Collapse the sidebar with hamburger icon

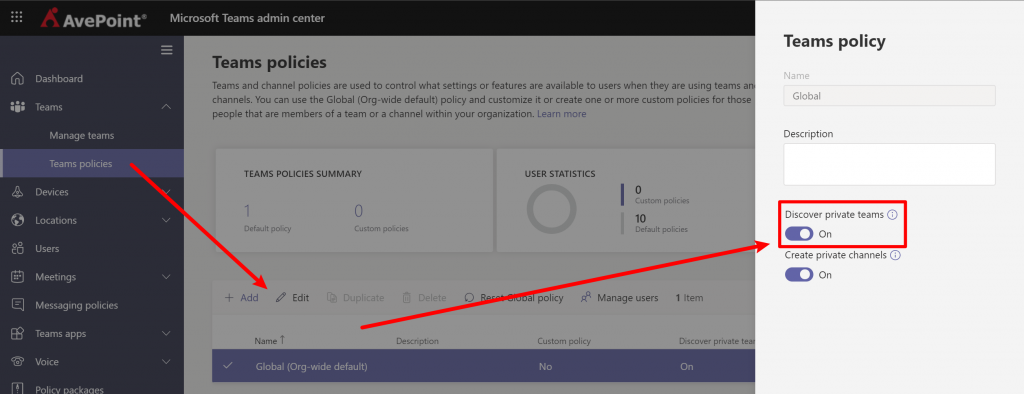[x=167, y=50]
